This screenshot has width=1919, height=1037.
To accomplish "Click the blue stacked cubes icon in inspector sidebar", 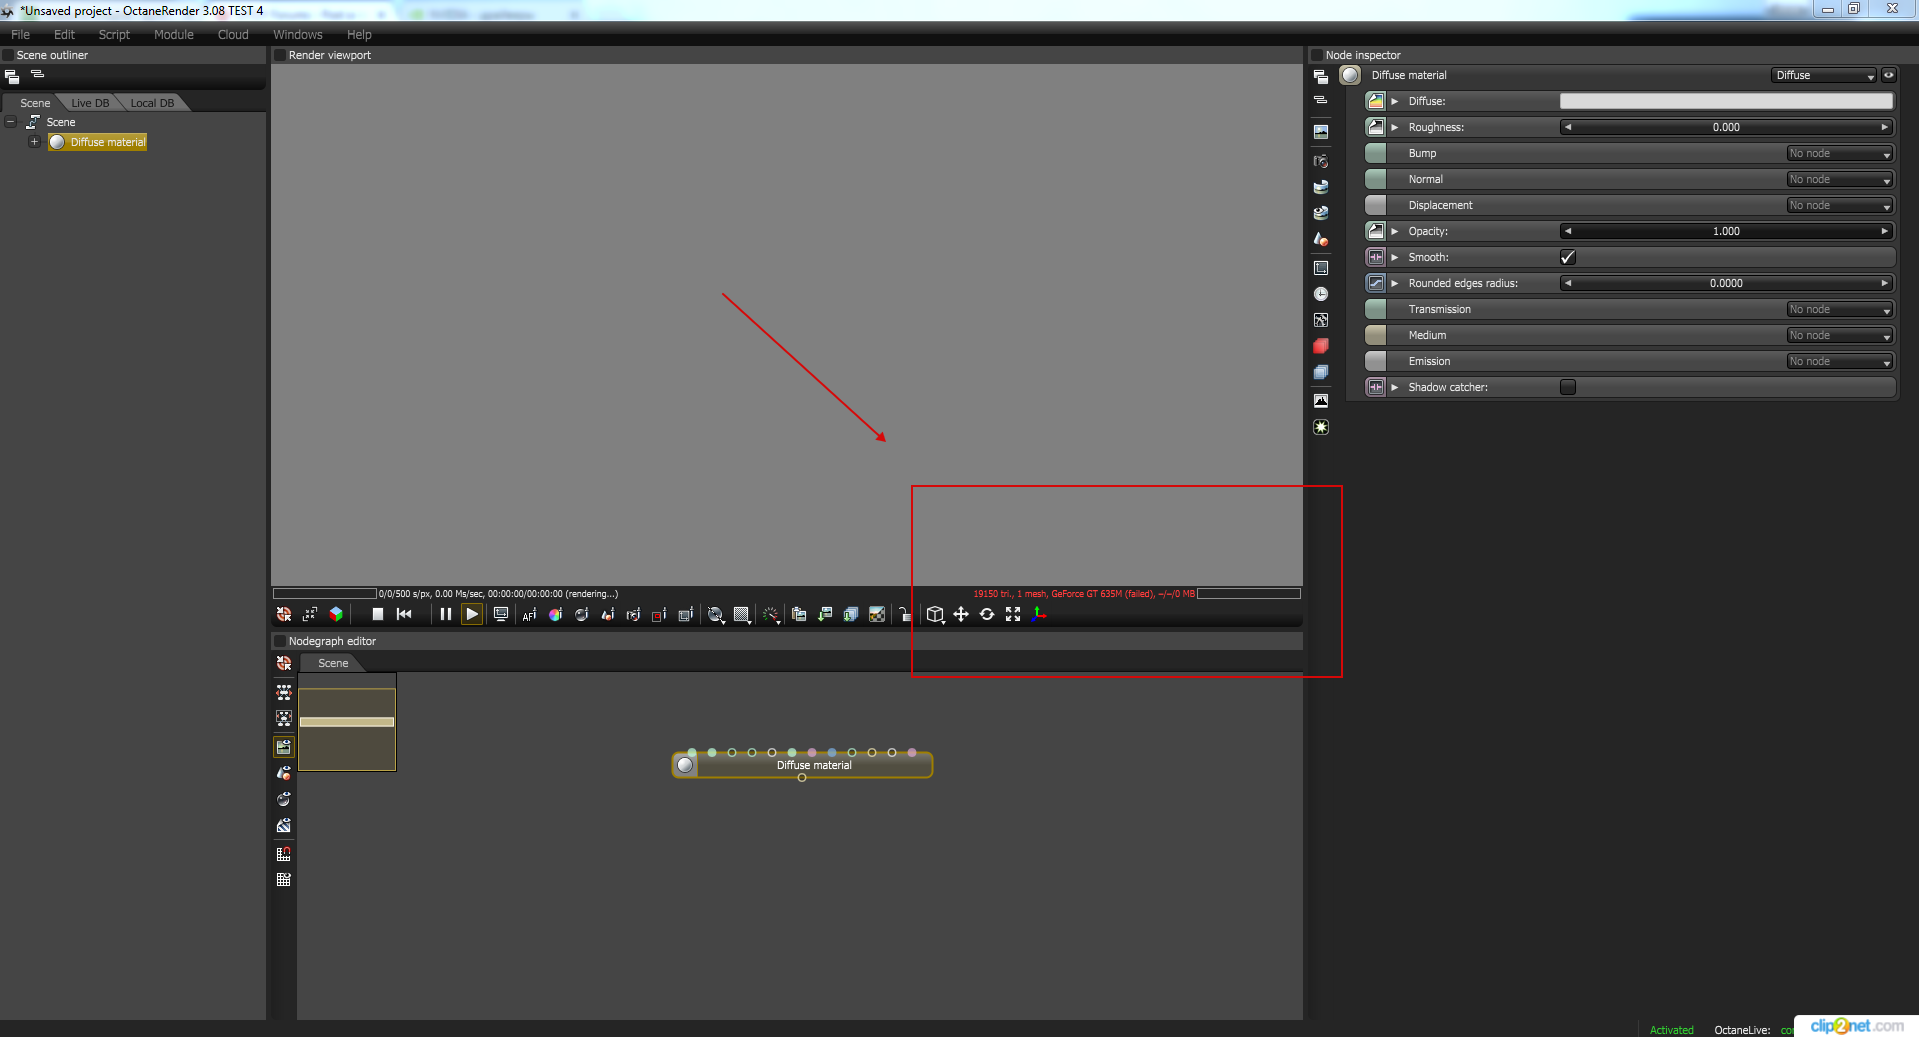I will click(1321, 372).
